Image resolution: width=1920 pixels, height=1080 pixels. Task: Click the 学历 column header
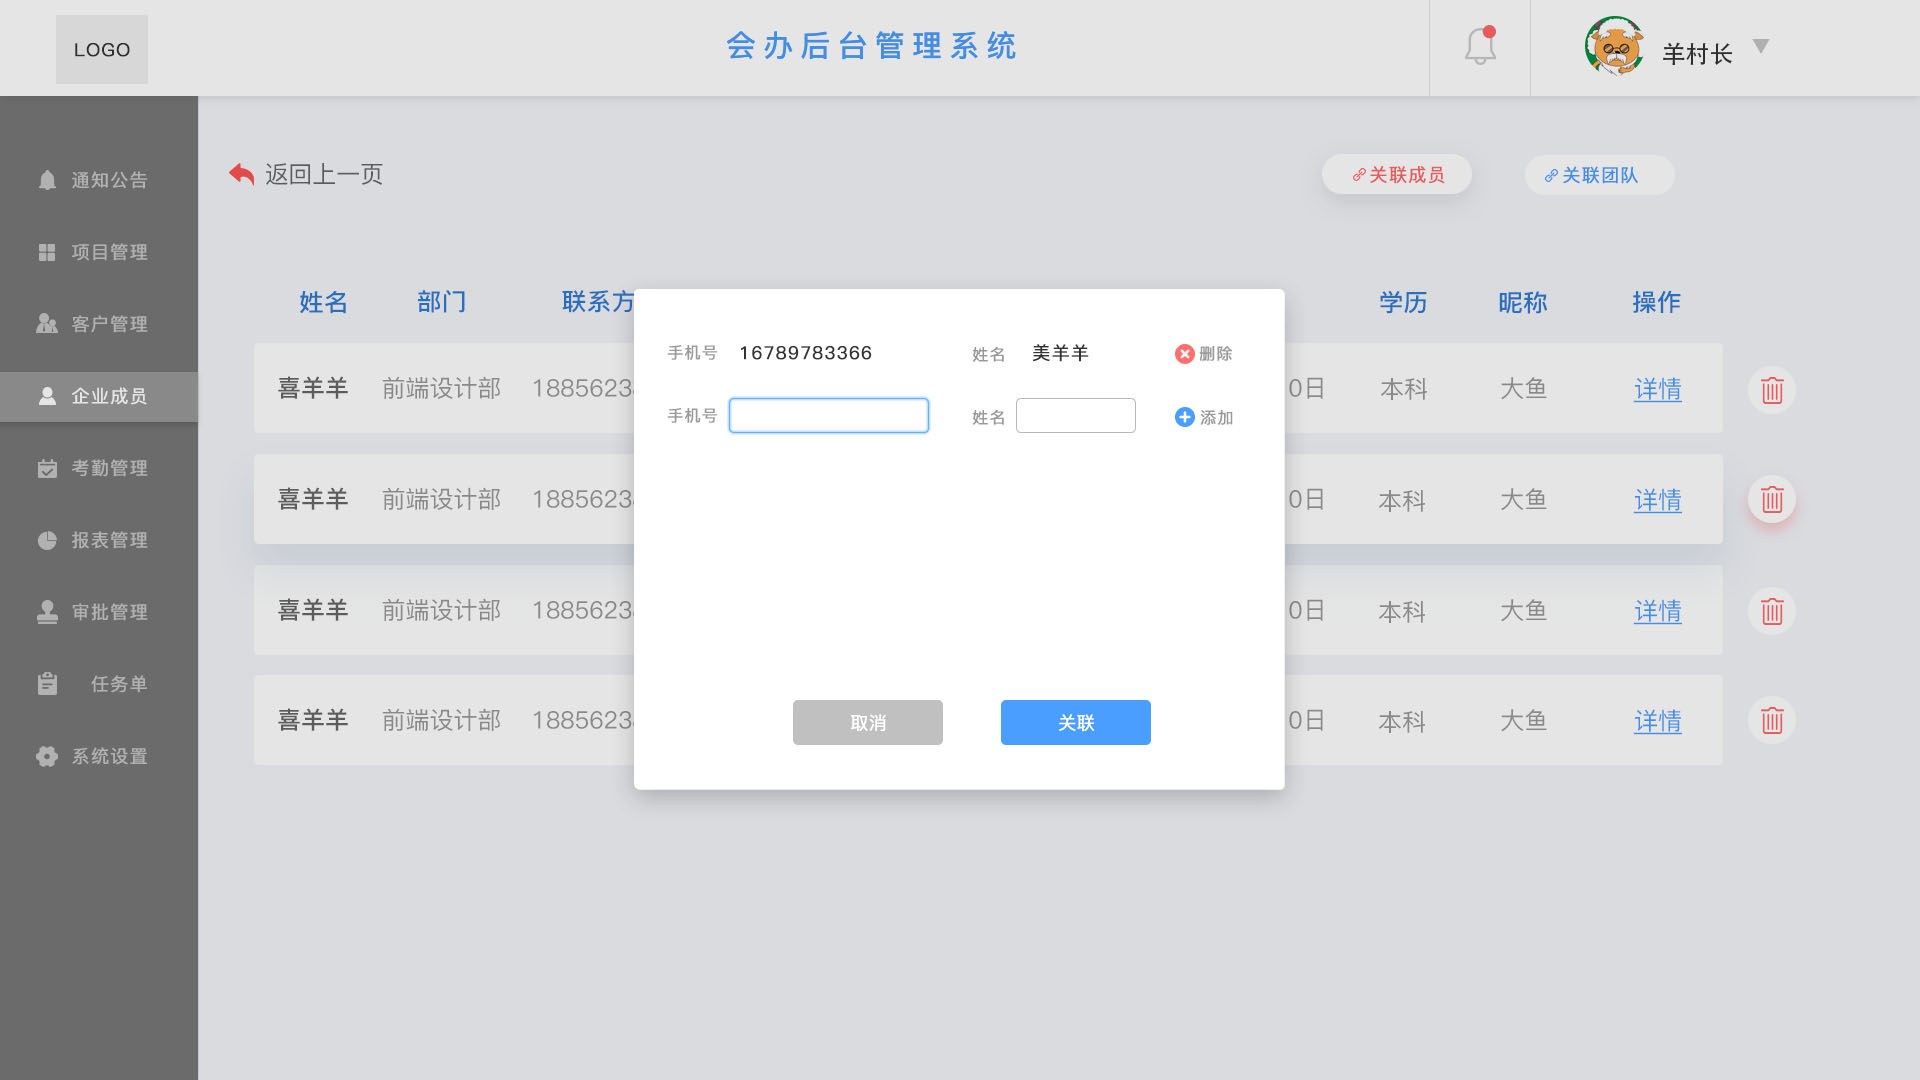(1403, 302)
